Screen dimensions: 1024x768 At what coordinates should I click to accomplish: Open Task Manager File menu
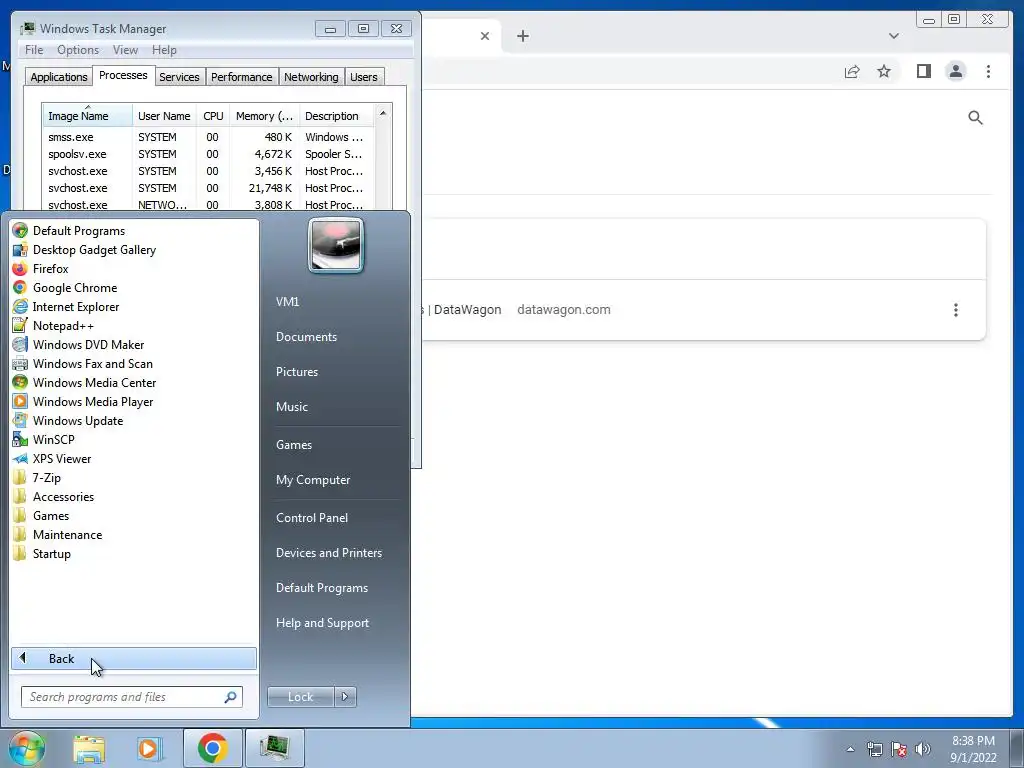[x=34, y=50]
